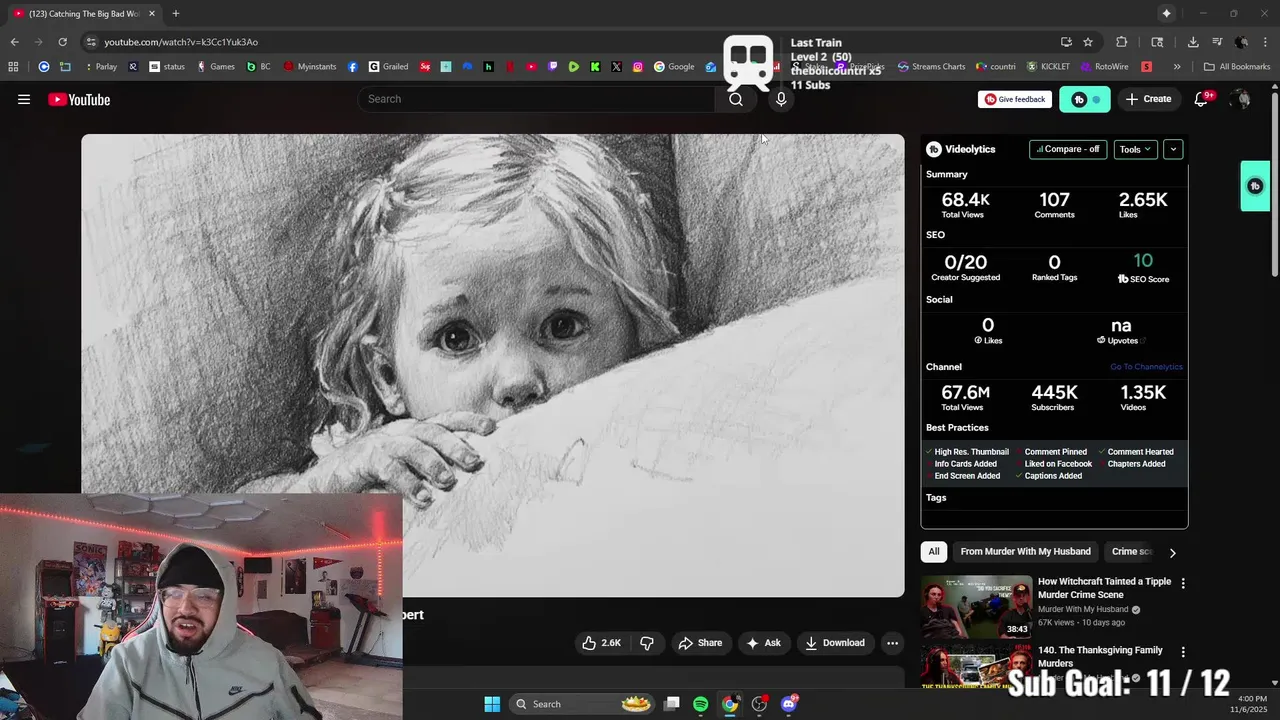The image size is (1280, 720).
Task: Open the Twitch bookmark icon
Action: (552, 67)
